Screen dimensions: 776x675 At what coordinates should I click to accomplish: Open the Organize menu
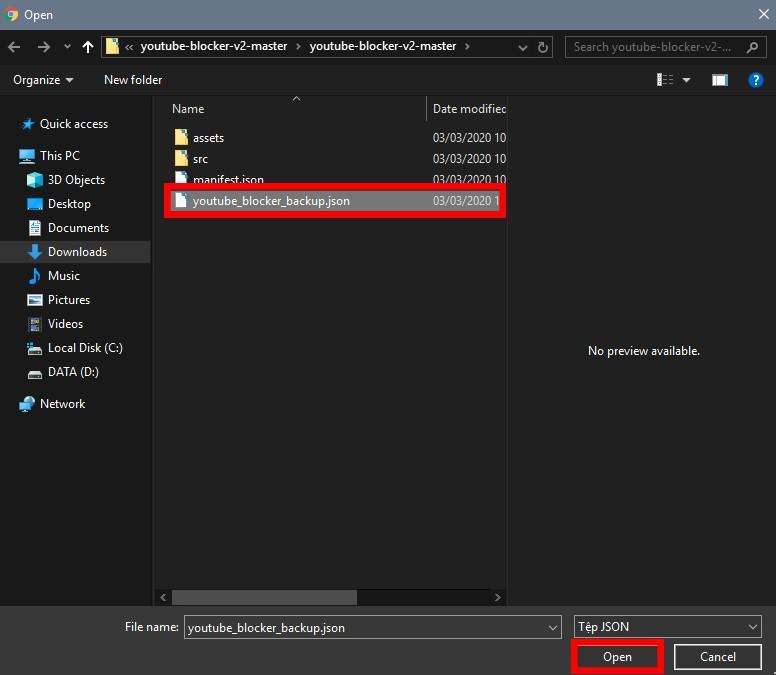click(43, 80)
